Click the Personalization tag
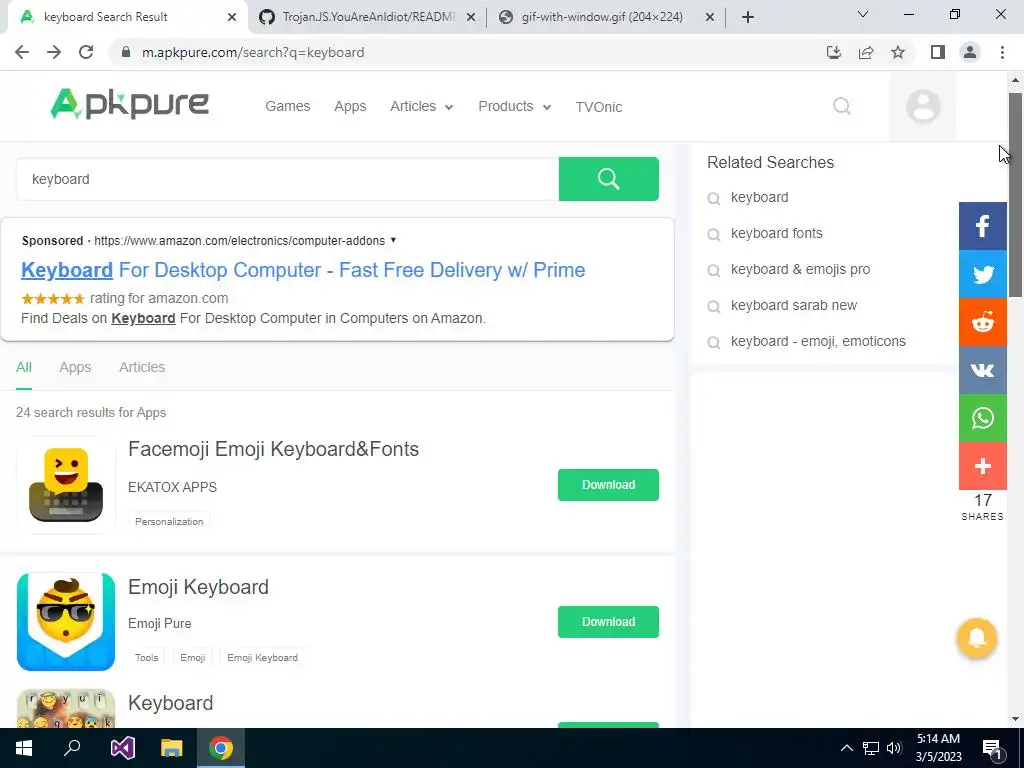Viewport: 1024px width, 768px height. pos(169,521)
